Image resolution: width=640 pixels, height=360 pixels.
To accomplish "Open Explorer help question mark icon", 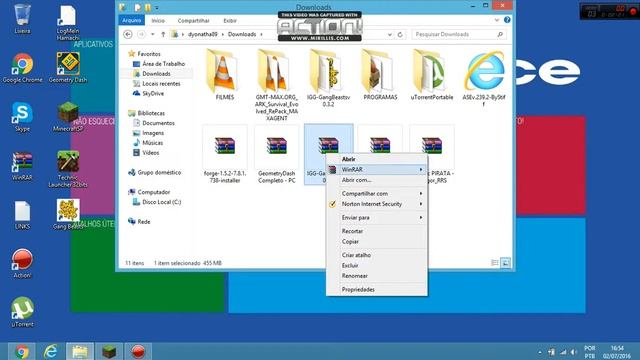I will [x=507, y=20].
